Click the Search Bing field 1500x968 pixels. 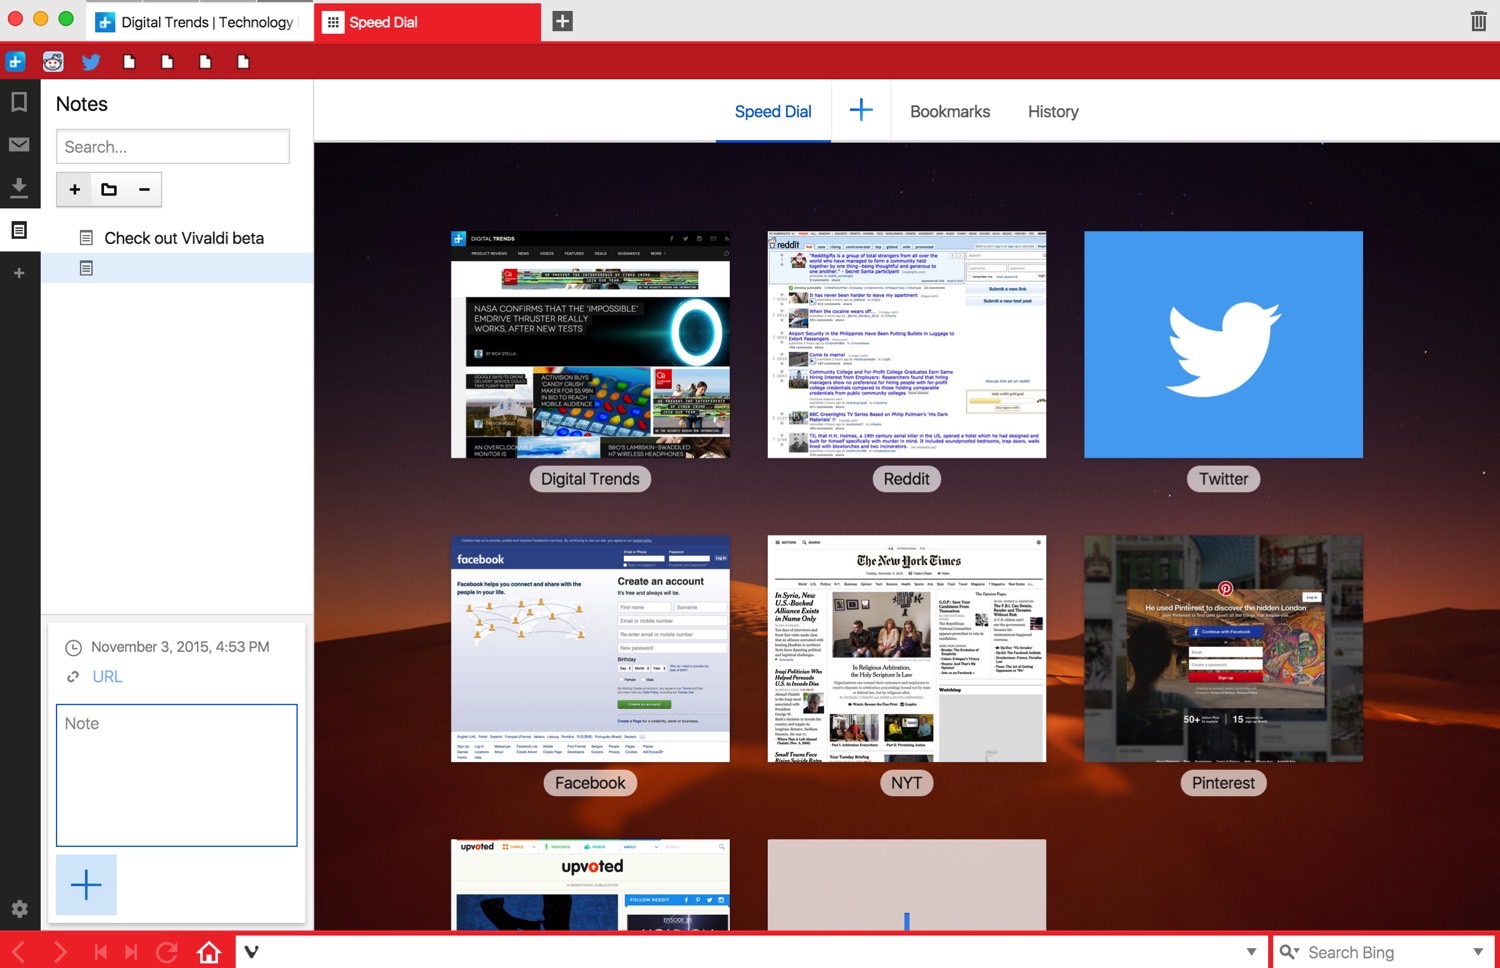tap(1384, 952)
